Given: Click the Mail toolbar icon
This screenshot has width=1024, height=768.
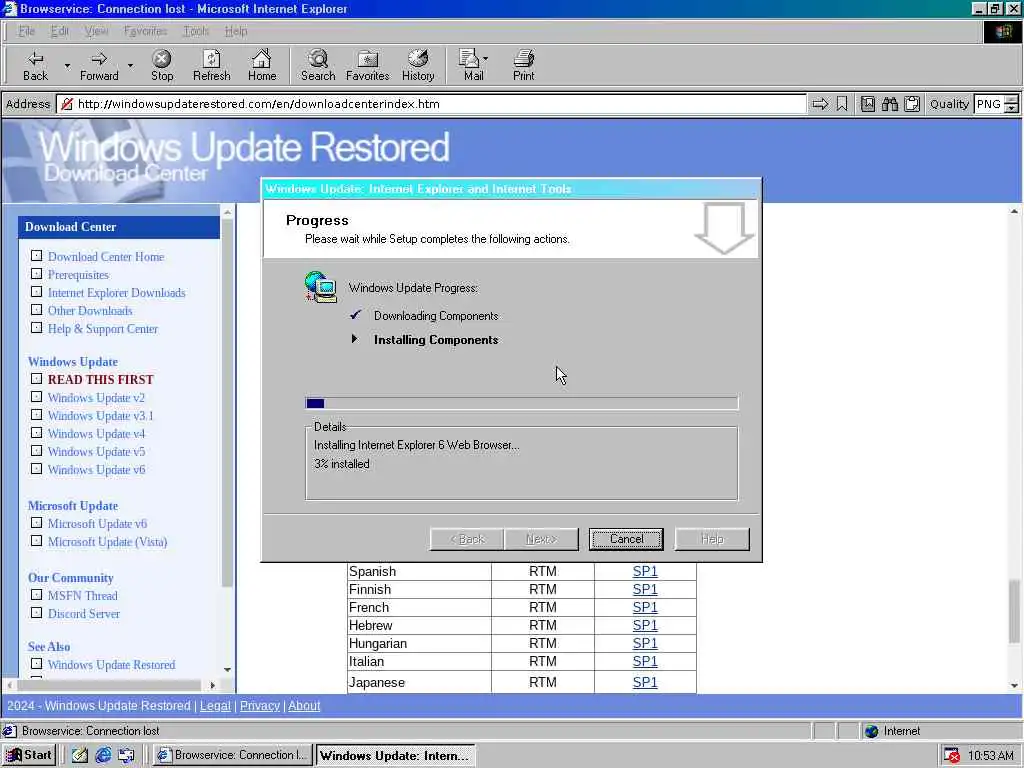Looking at the screenshot, I should click(469, 59).
